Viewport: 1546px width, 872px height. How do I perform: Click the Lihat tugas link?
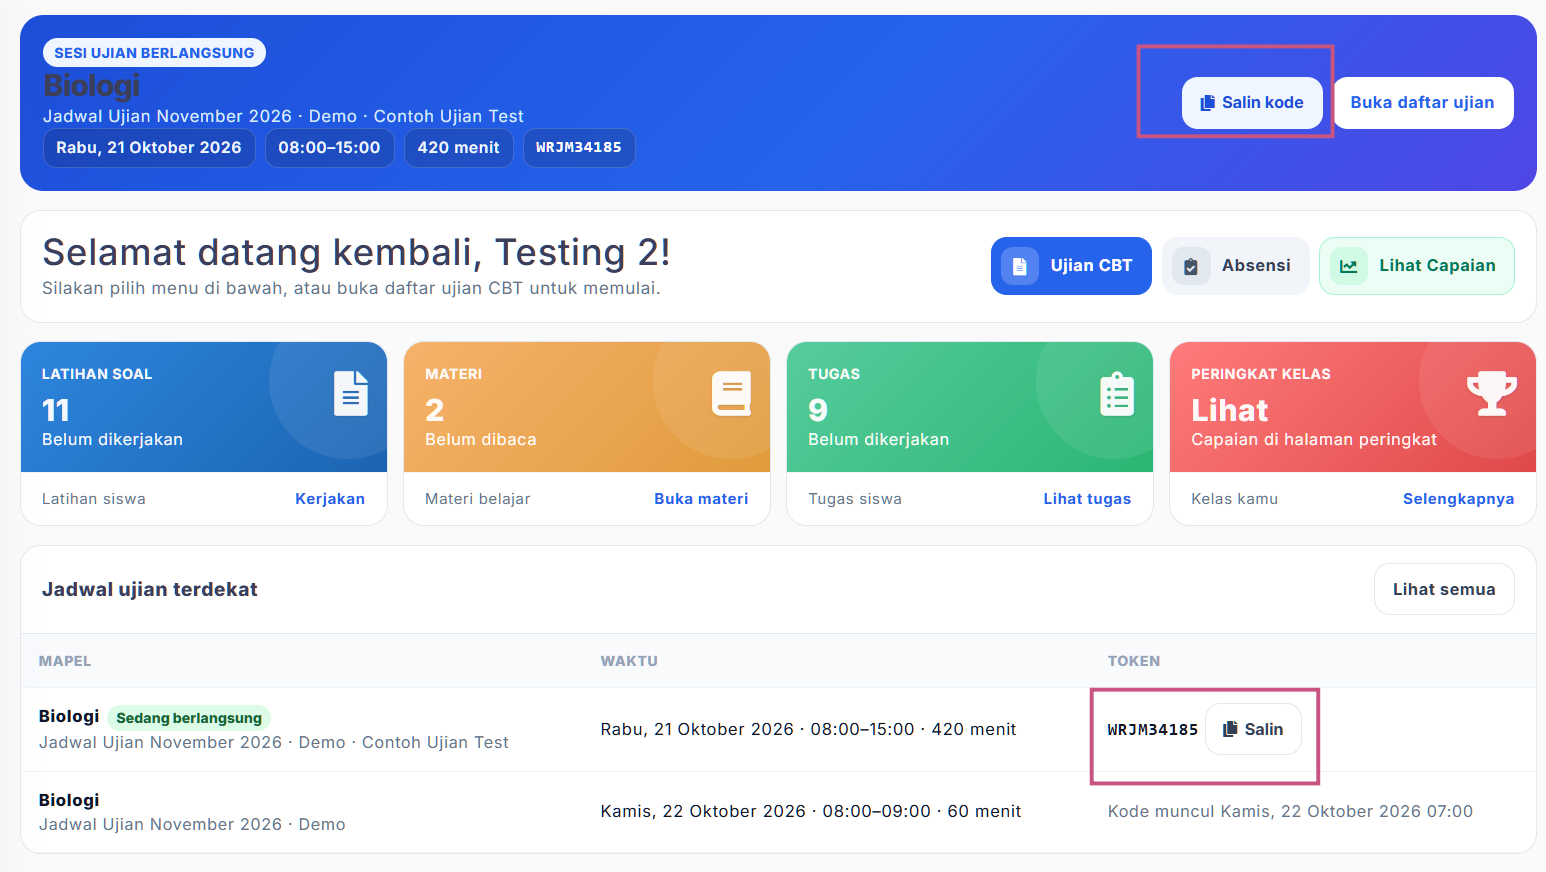(1087, 499)
